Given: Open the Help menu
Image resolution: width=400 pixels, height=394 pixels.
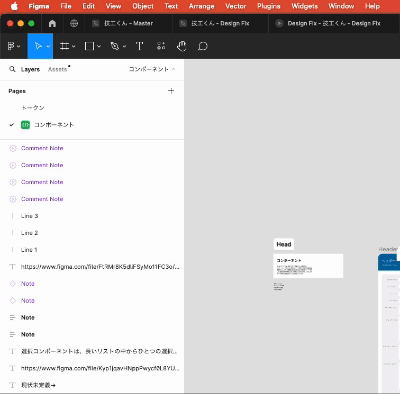Looking at the screenshot, I should click(x=372, y=6).
